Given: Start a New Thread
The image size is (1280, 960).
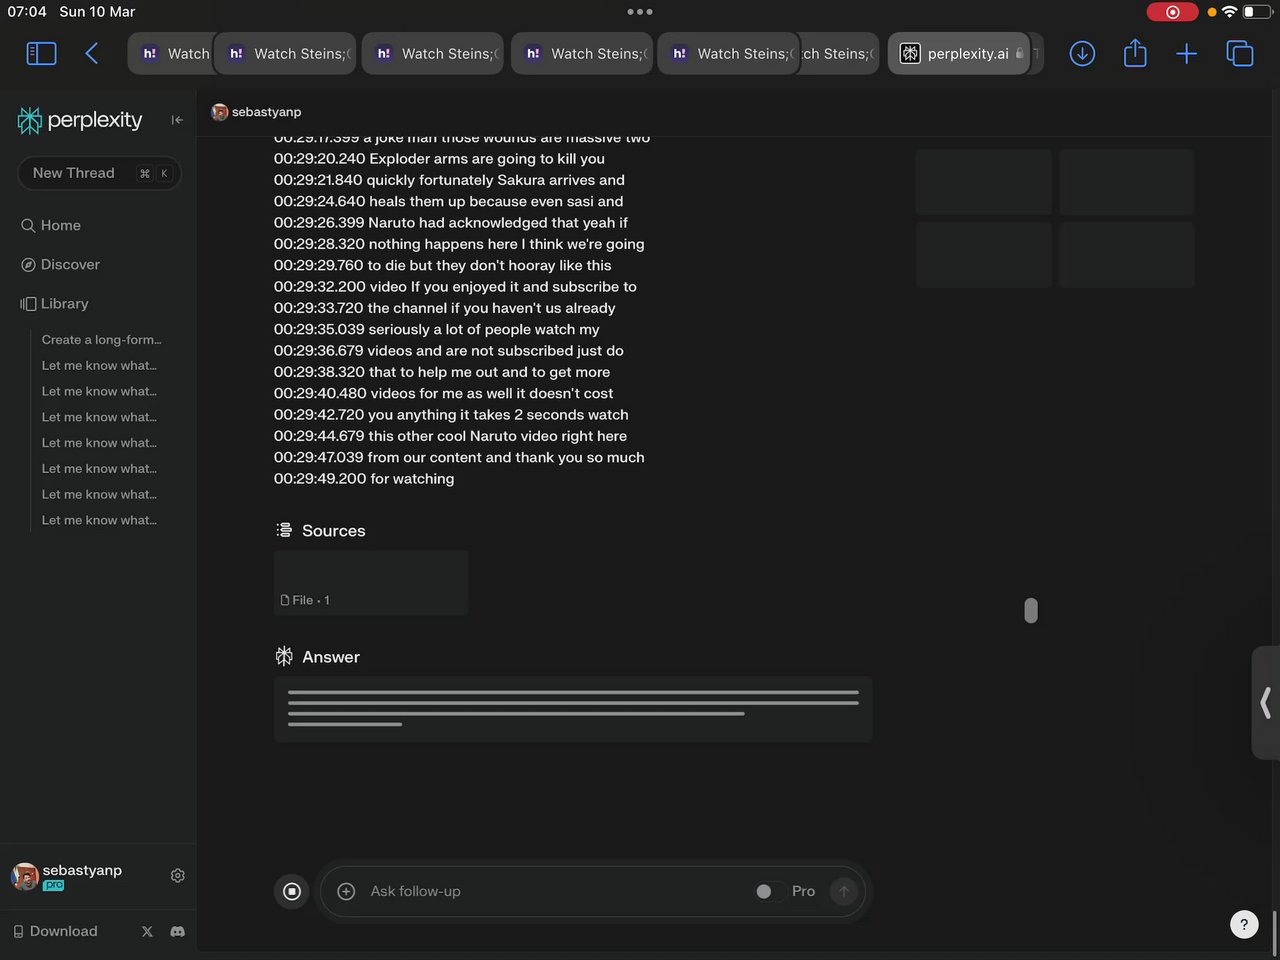Looking at the screenshot, I should click(x=99, y=173).
